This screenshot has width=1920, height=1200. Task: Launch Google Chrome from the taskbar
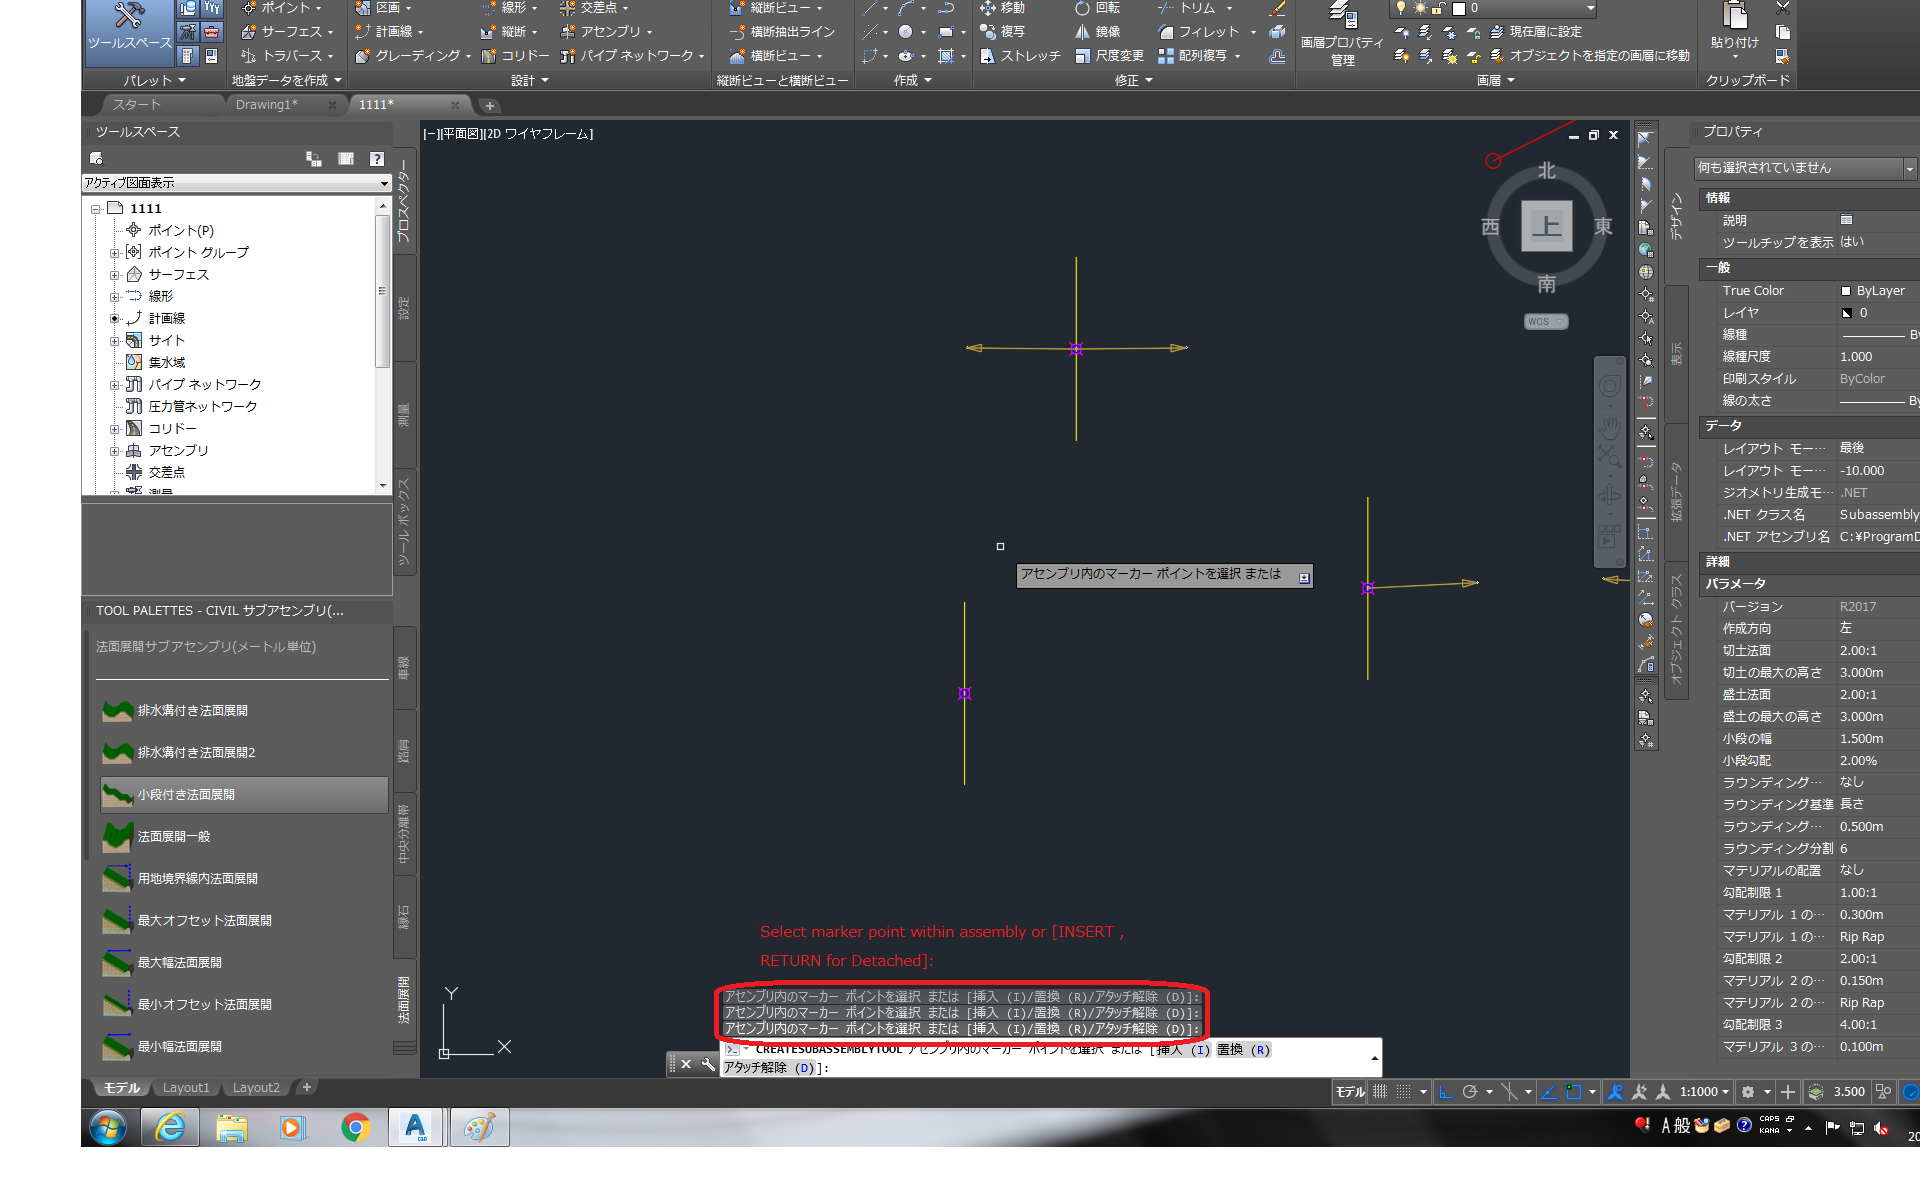click(354, 1127)
